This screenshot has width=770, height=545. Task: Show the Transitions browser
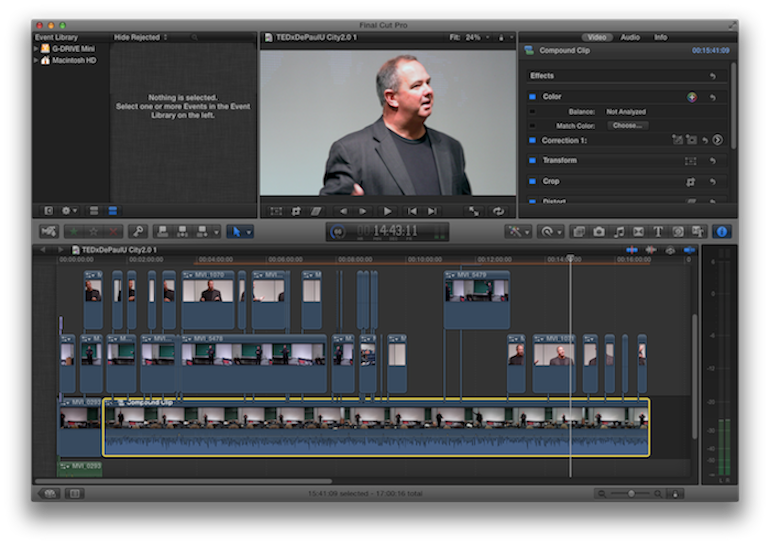click(x=638, y=231)
